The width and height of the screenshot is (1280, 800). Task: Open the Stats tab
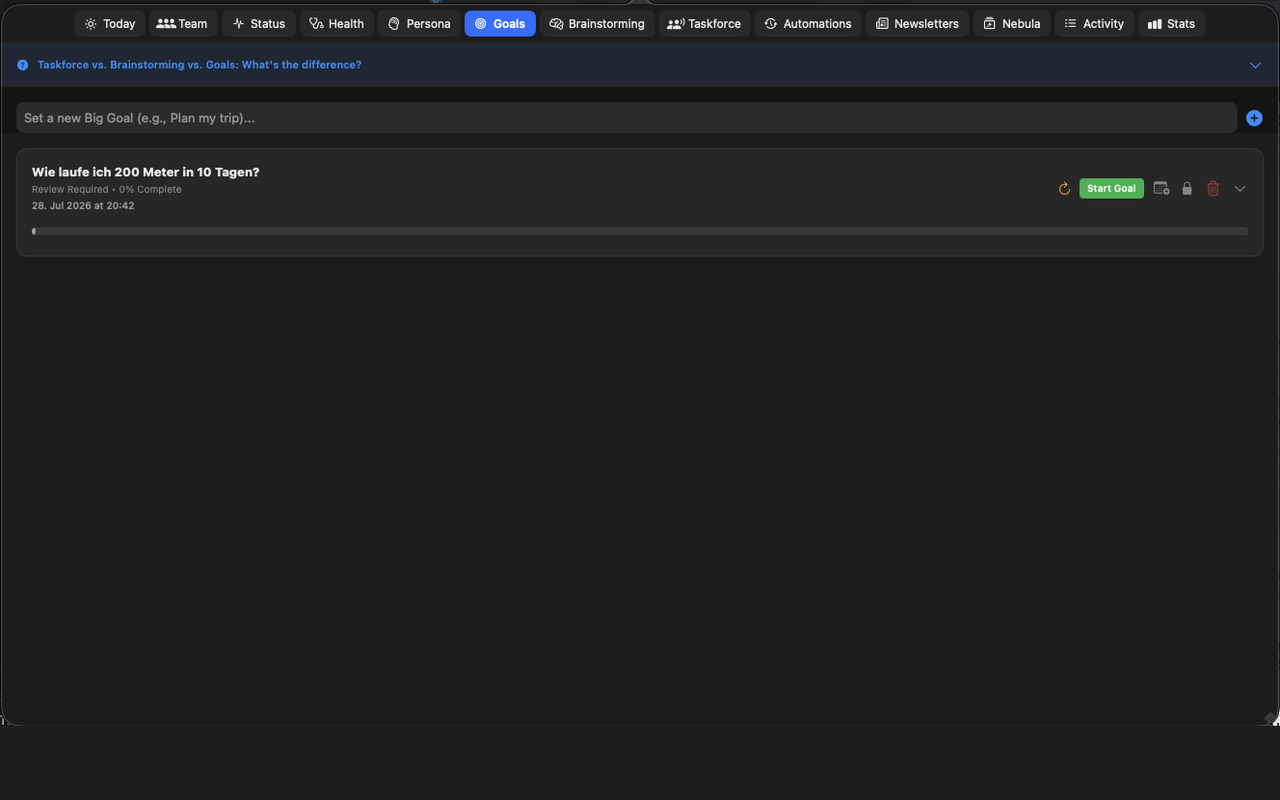[x=1172, y=24]
